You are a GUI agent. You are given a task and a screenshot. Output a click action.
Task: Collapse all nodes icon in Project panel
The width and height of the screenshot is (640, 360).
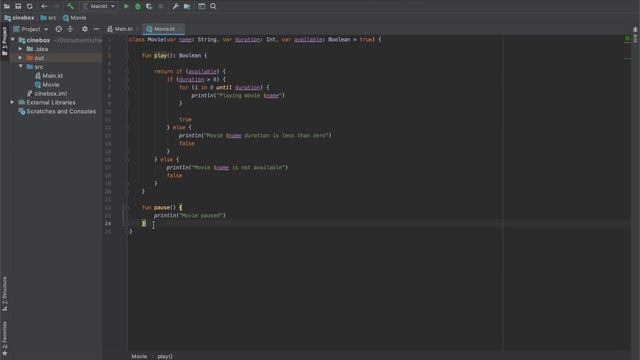coord(70,29)
